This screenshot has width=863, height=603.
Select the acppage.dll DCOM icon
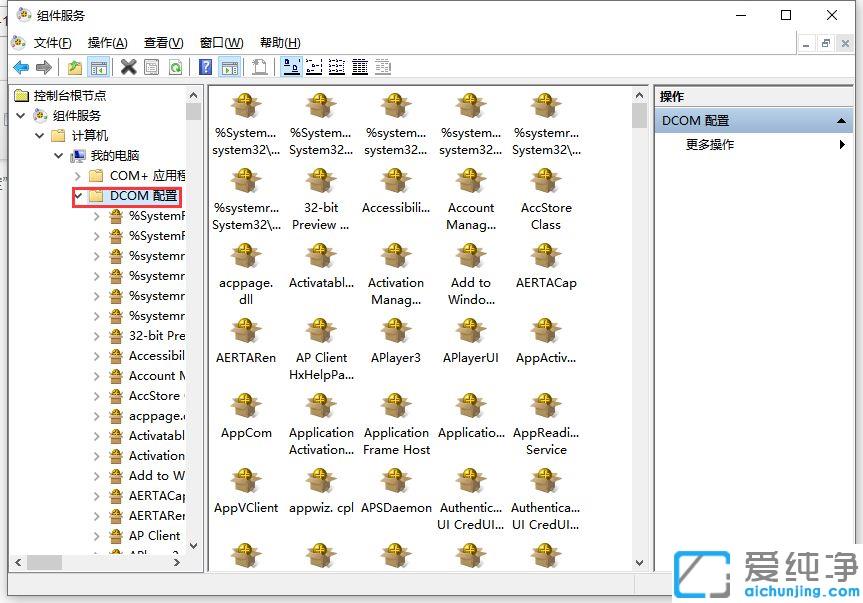pyautogui.click(x=245, y=274)
